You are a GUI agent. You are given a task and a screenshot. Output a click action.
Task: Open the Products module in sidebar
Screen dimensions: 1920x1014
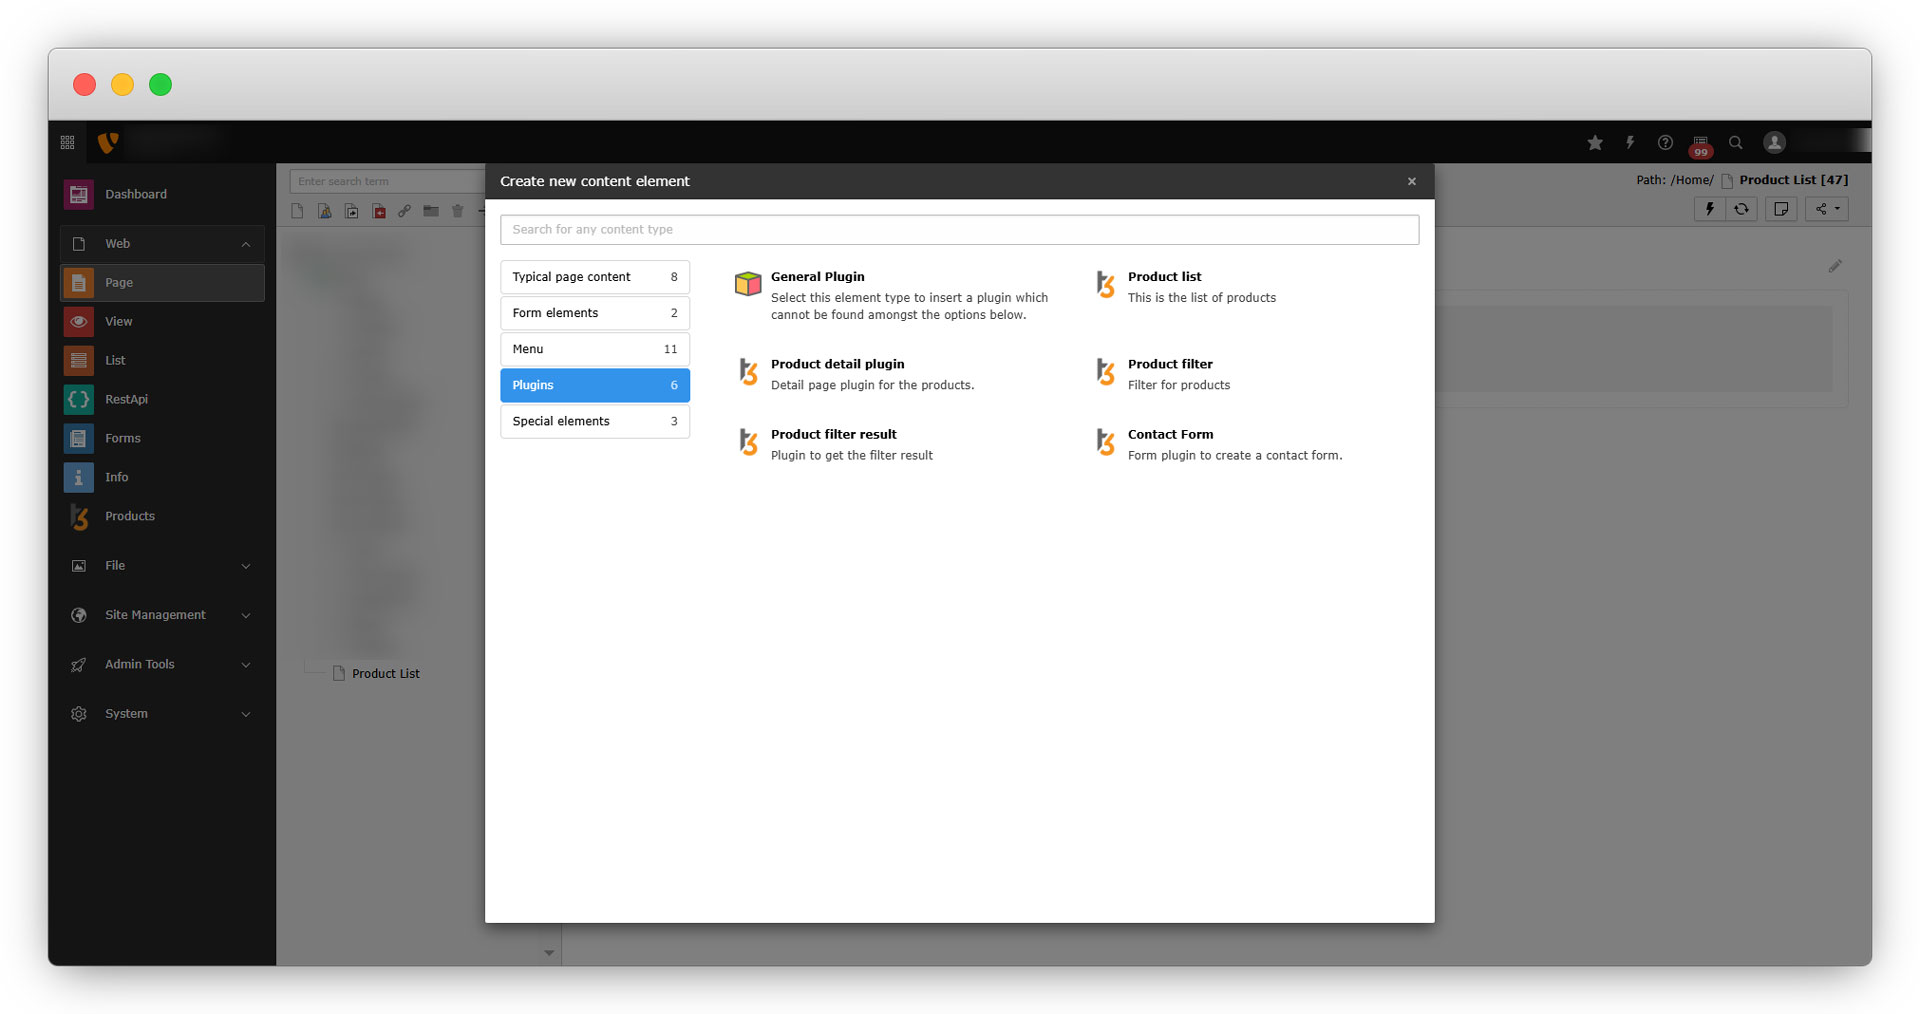coord(129,516)
